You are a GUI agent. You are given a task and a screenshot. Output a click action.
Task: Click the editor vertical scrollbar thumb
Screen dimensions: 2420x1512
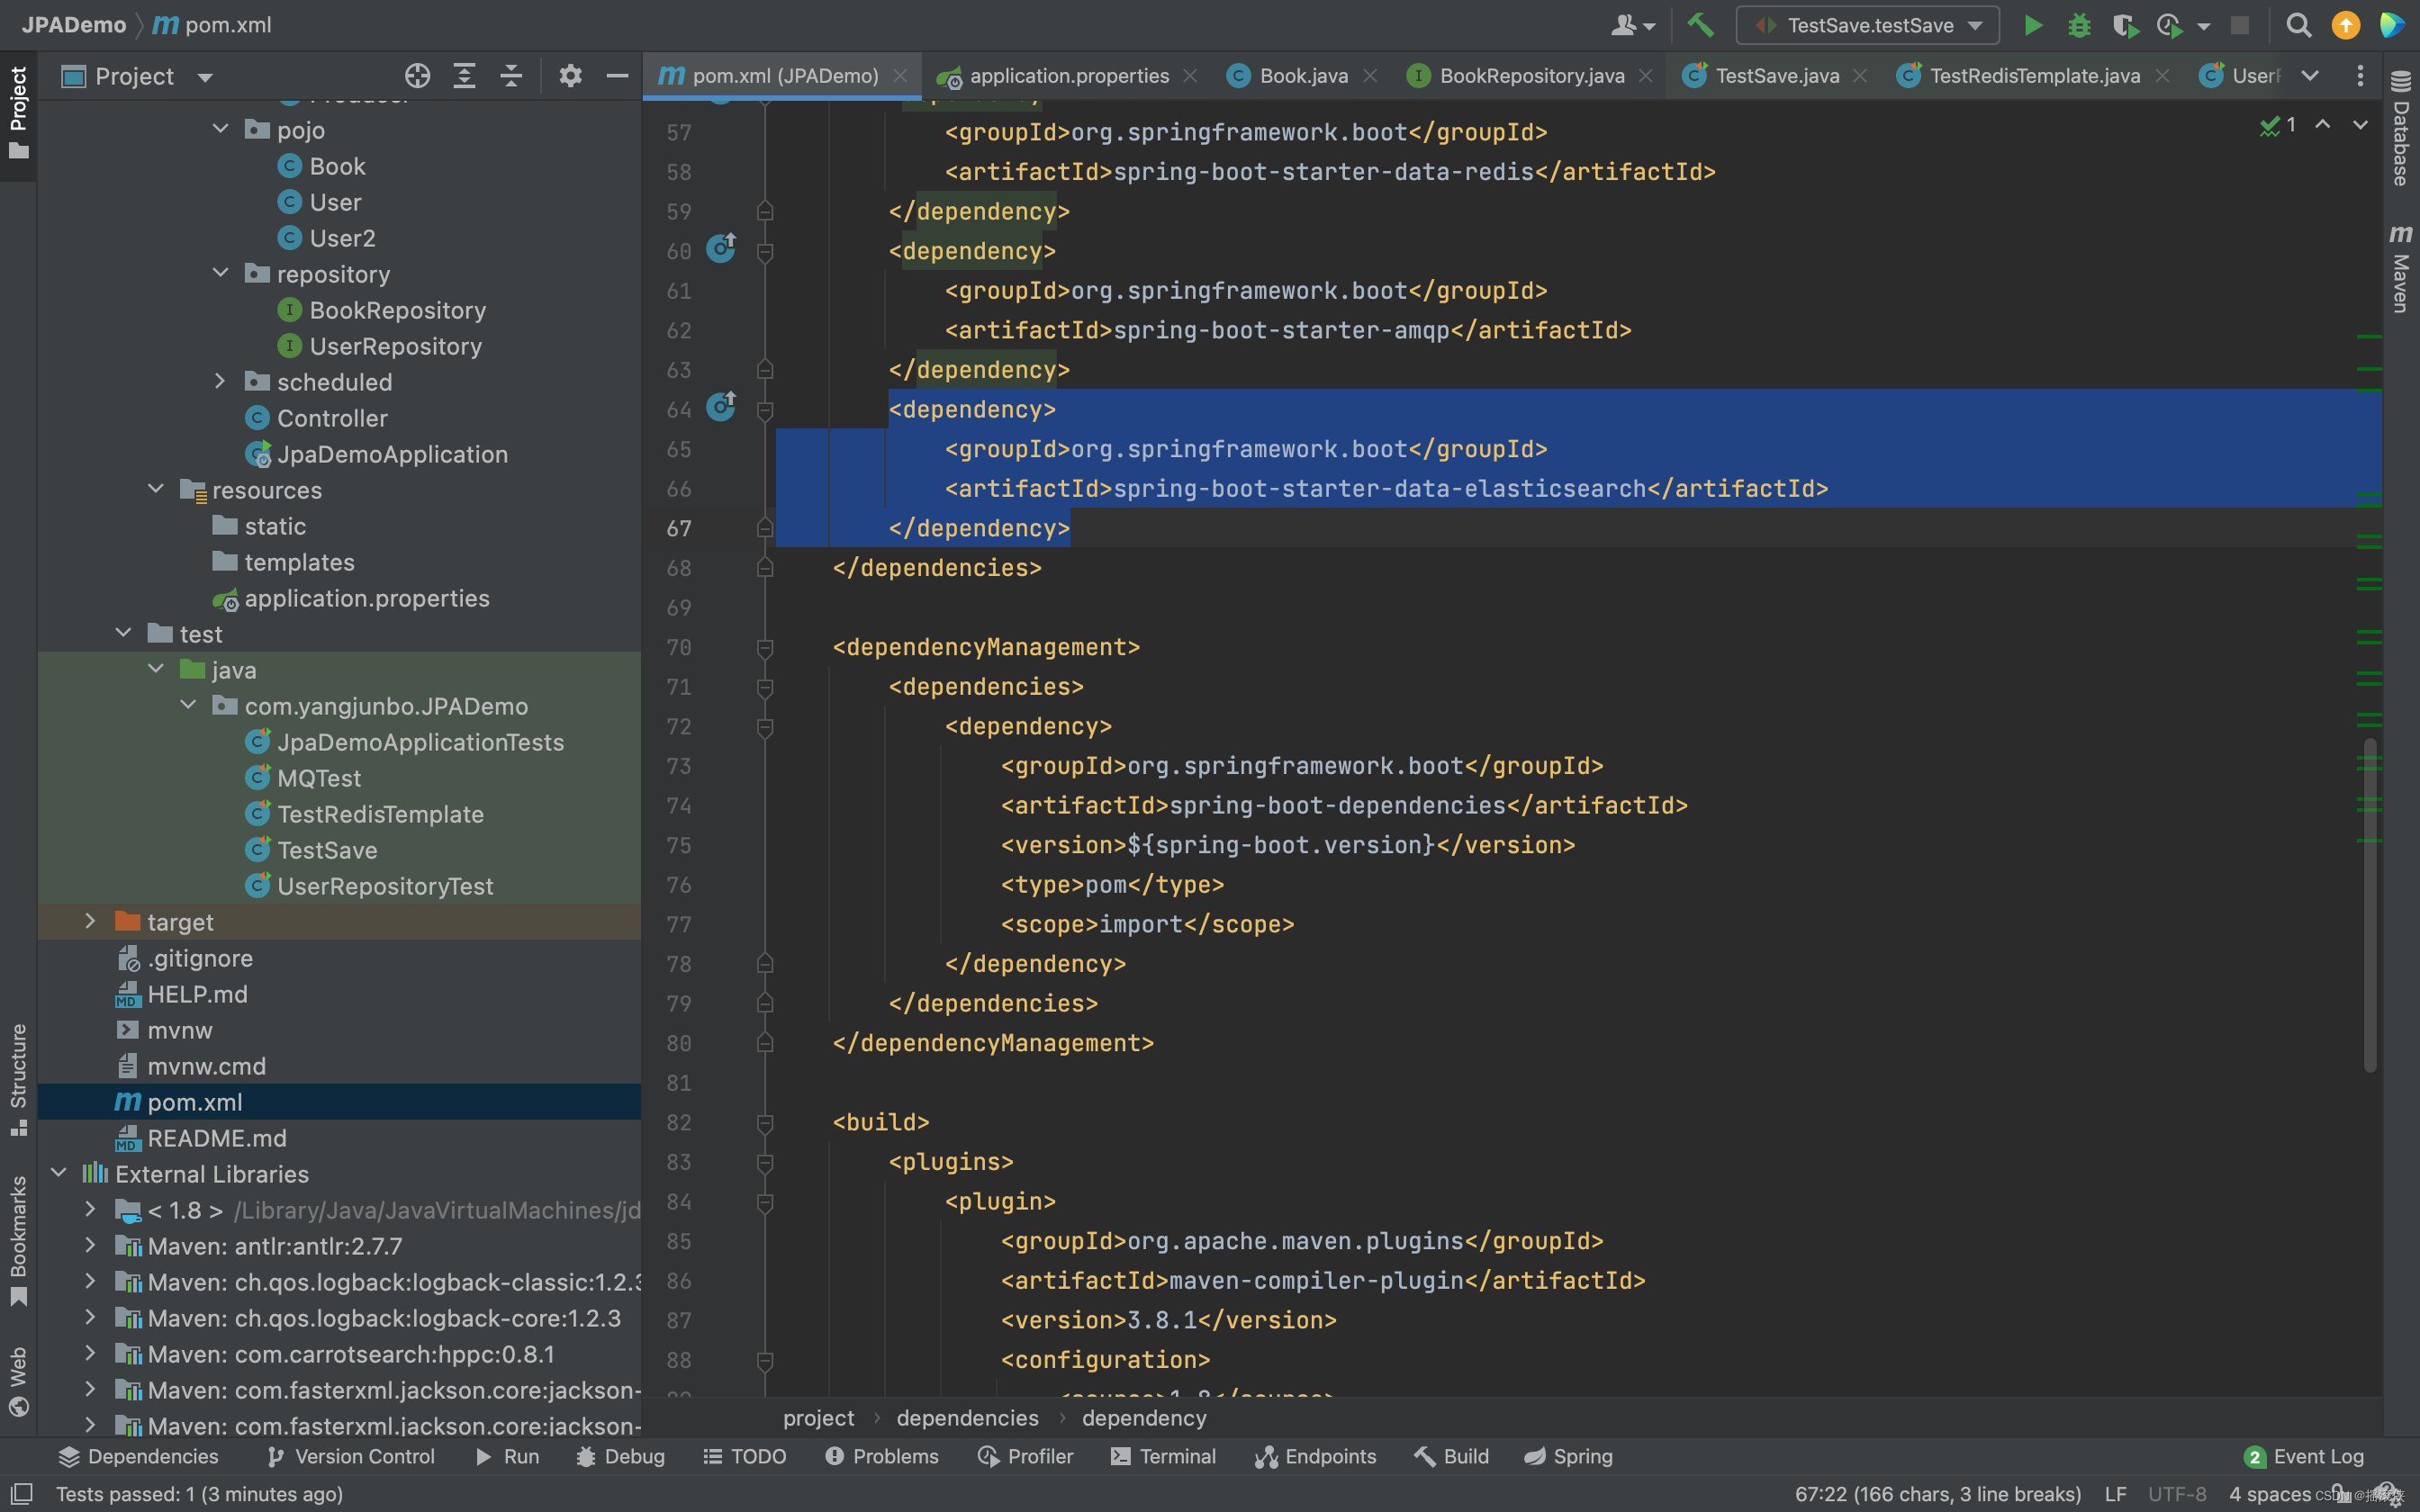pos(2369,905)
